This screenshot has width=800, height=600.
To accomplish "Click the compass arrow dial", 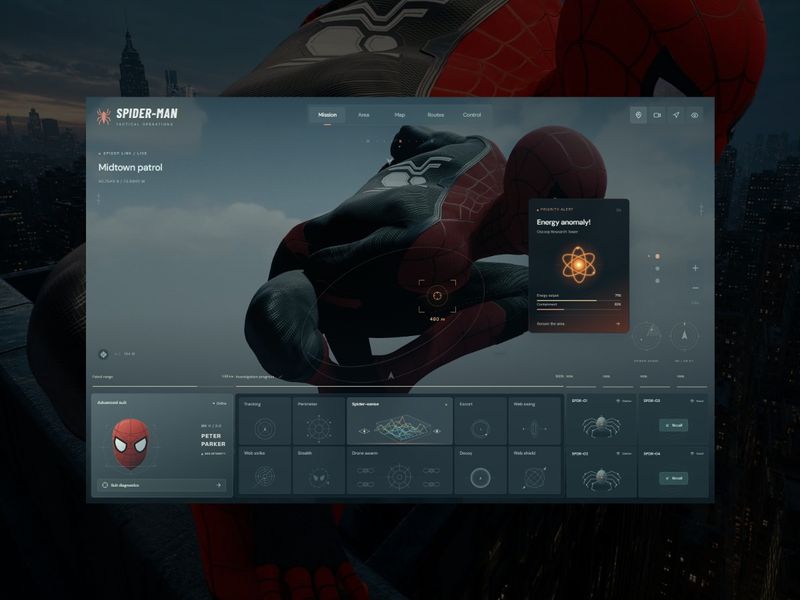I will [x=684, y=336].
